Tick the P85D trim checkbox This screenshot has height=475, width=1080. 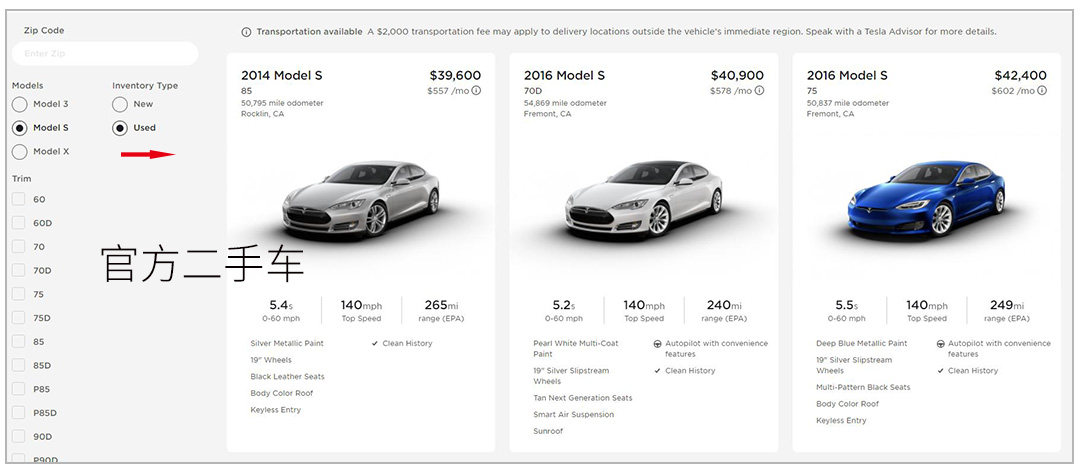(x=19, y=412)
